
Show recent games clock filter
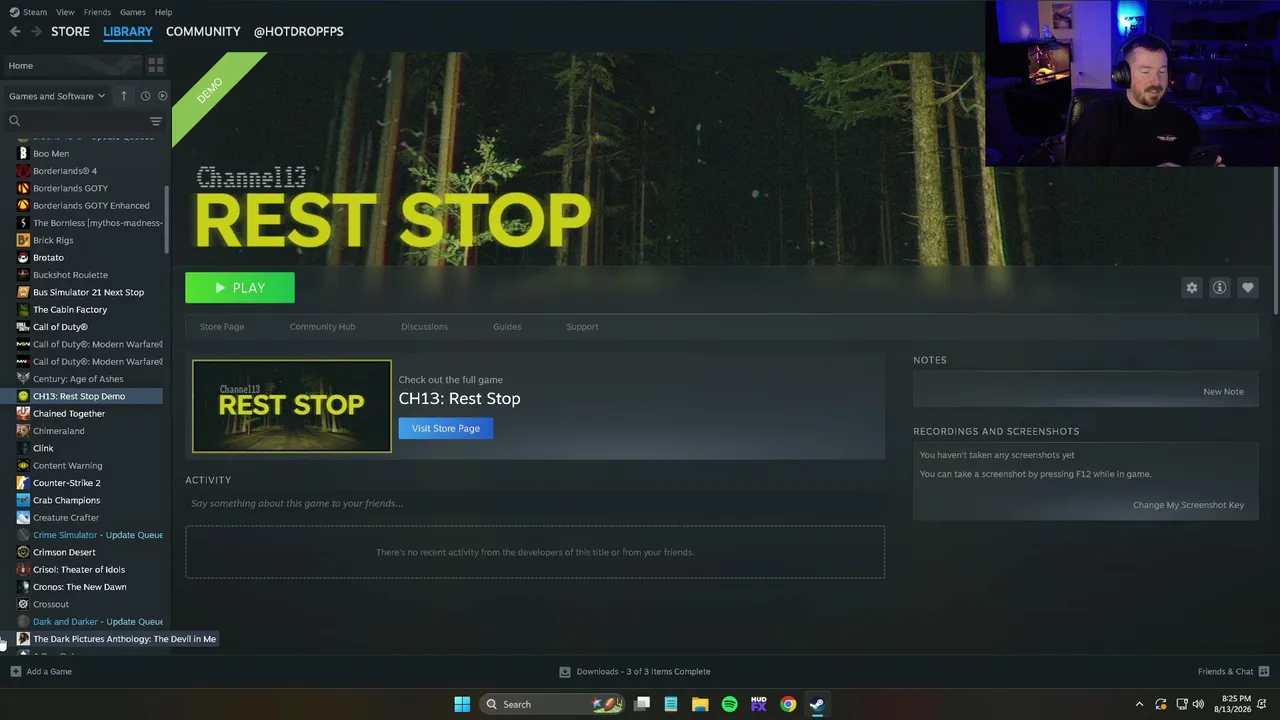coord(145,96)
